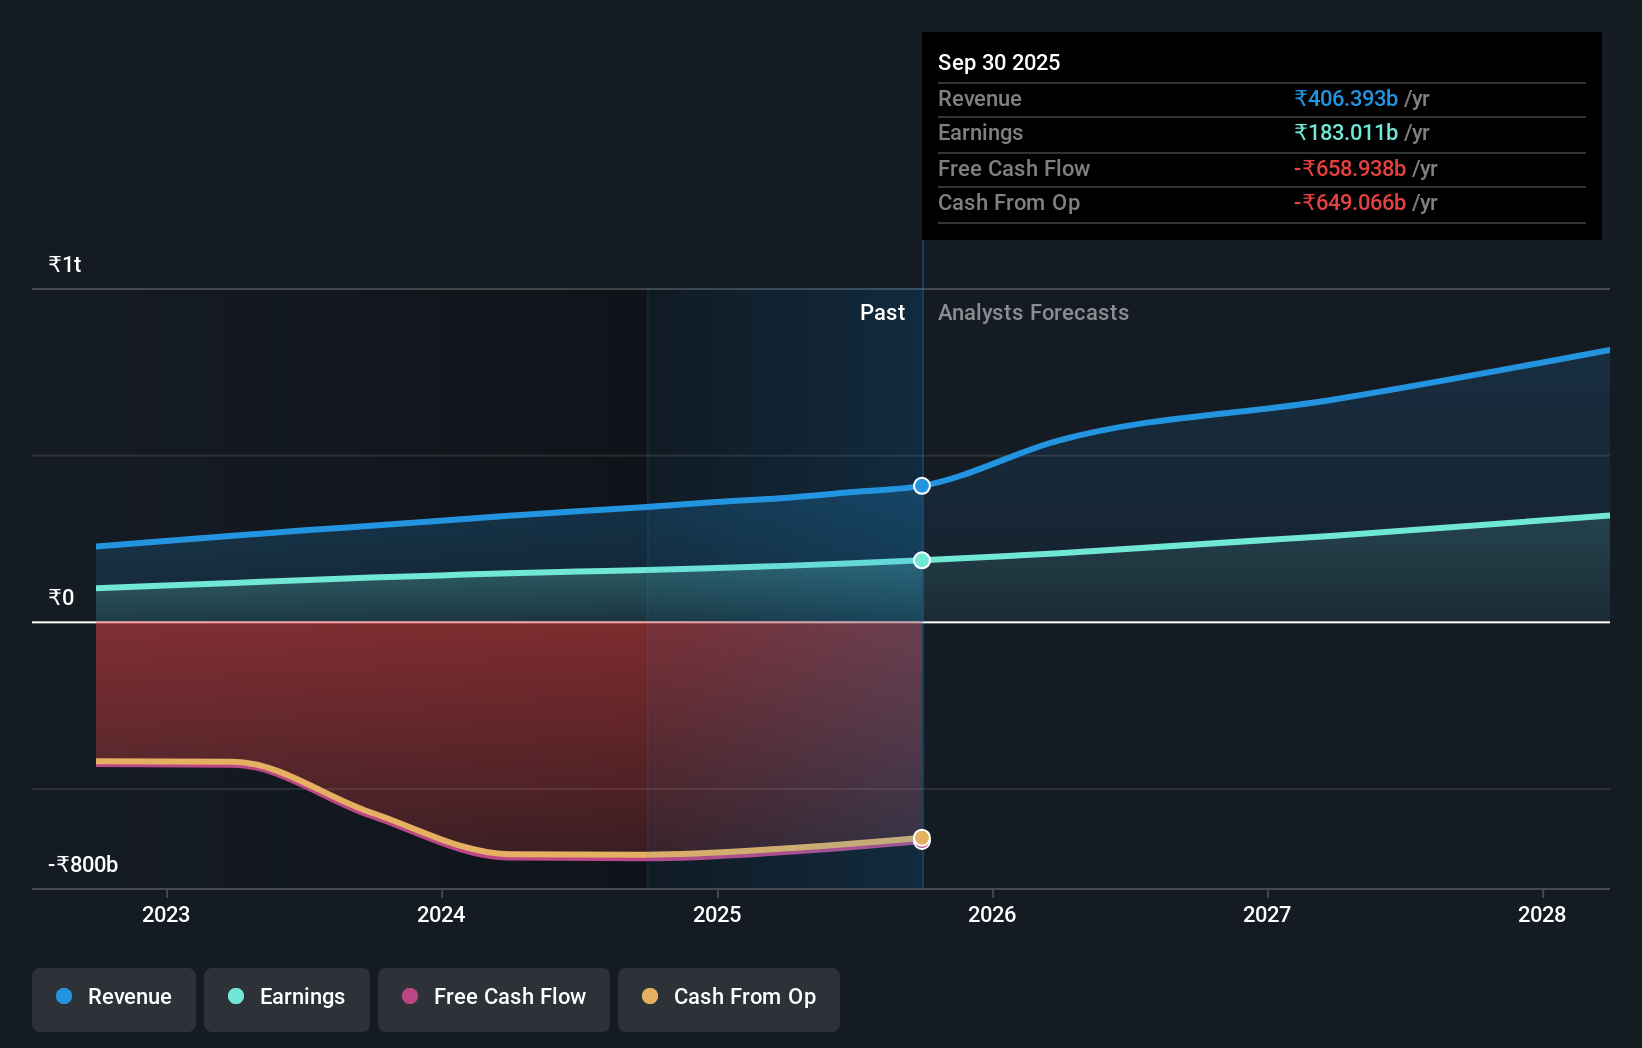Click the Cash From Op data point marker
This screenshot has width=1642, height=1048.
(x=922, y=837)
